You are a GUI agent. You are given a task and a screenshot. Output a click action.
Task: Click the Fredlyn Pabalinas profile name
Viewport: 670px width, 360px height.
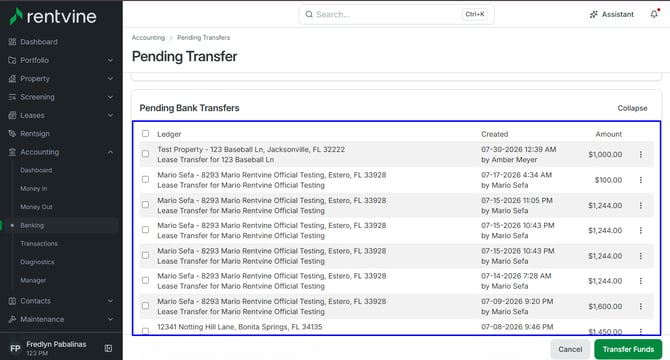click(x=56, y=344)
